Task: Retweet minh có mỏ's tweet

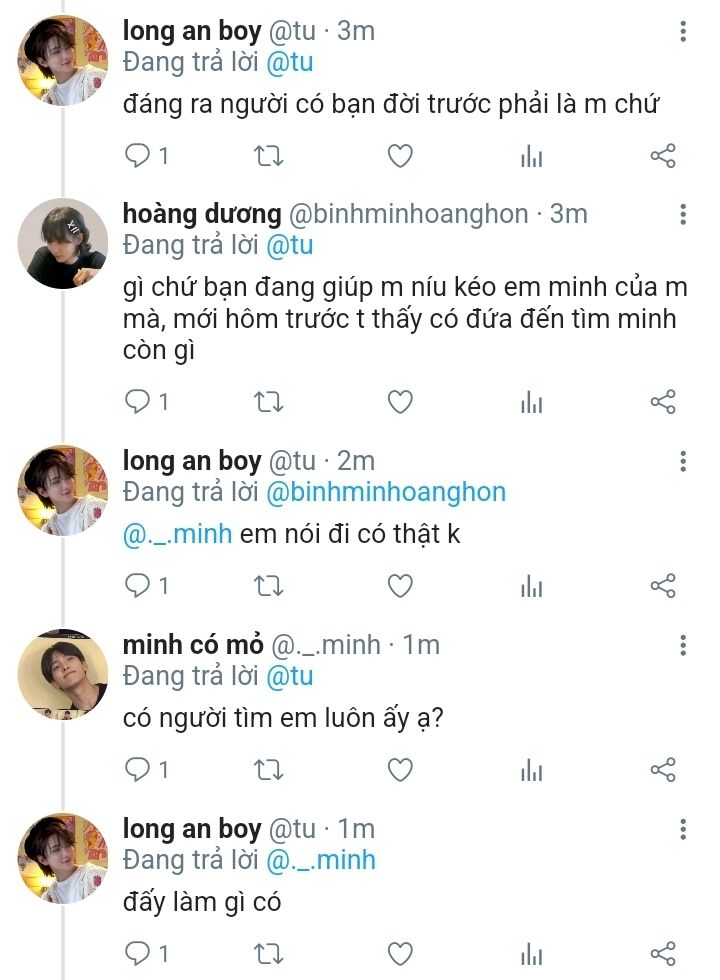Action: [269, 770]
